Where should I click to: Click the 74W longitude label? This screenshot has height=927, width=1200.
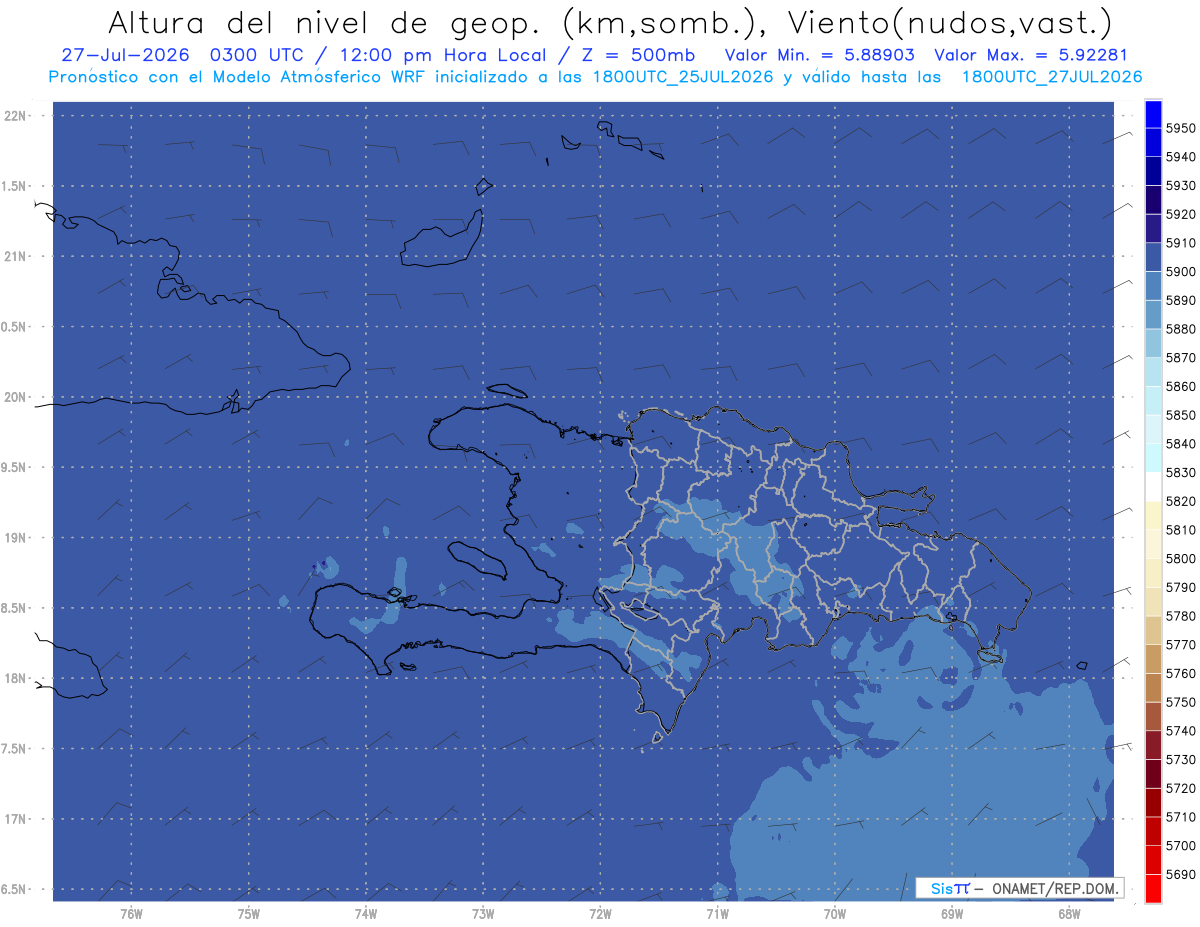click(x=366, y=914)
